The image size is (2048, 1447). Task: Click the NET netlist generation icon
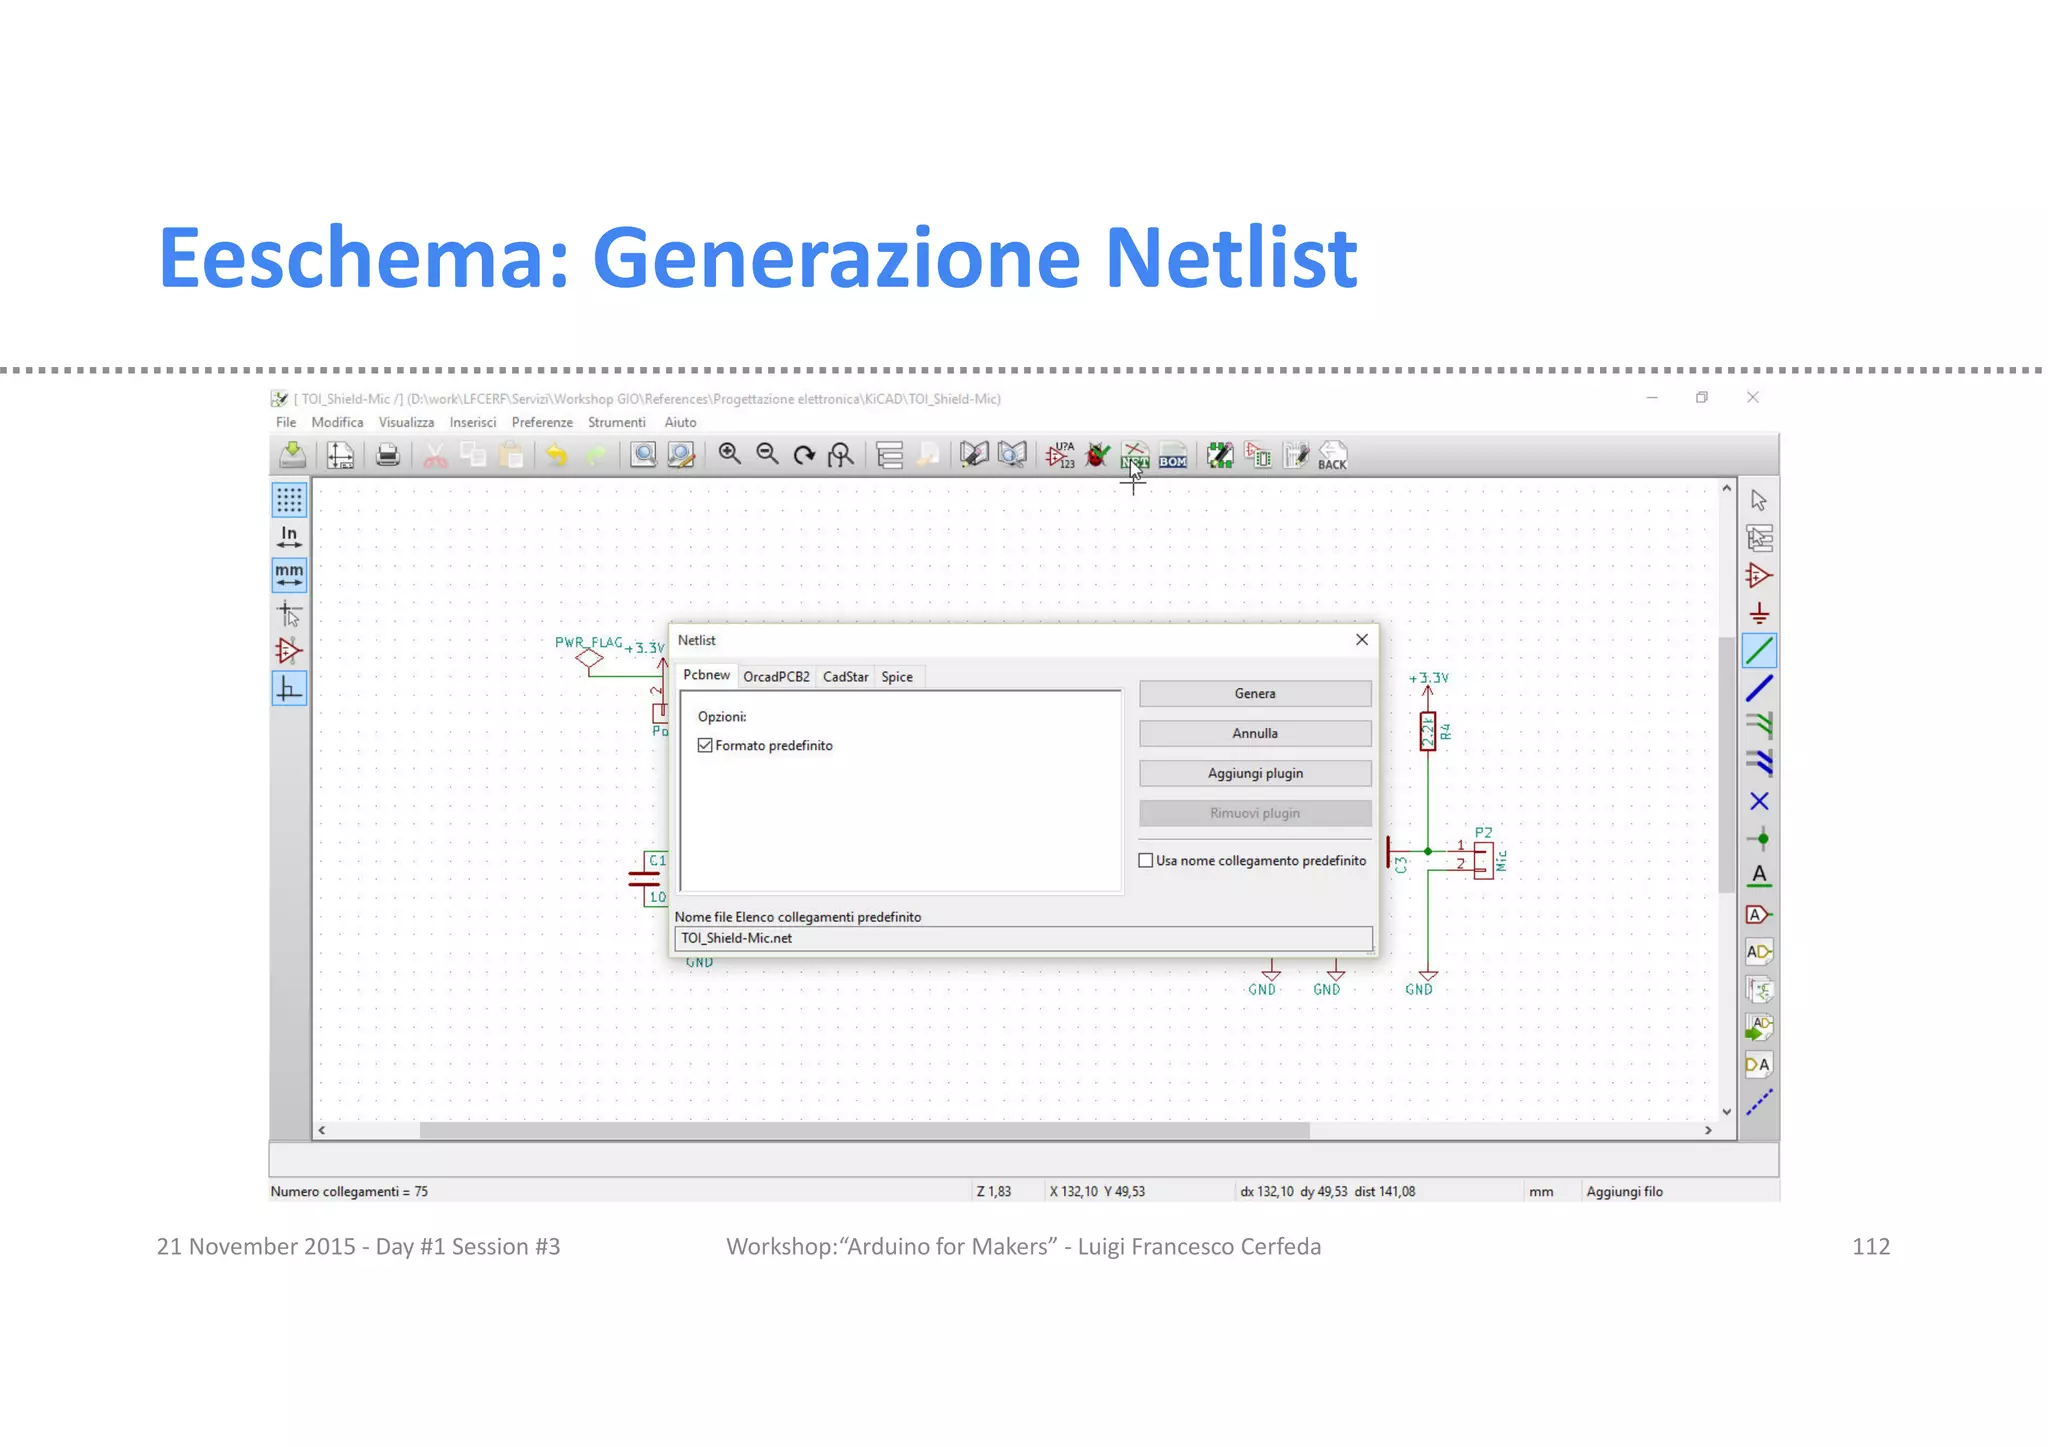click(x=1135, y=455)
